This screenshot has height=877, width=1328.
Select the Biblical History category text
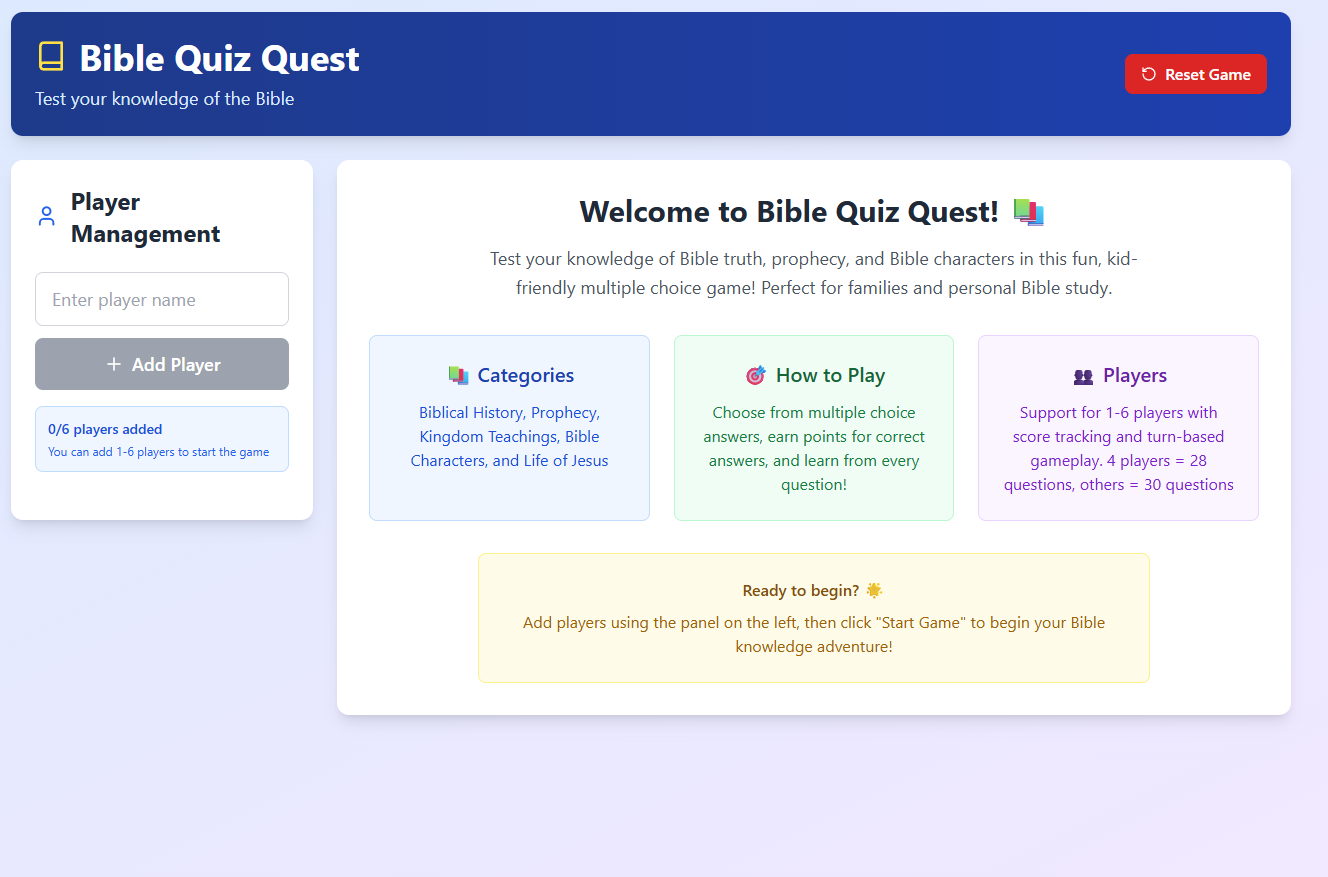pyautogui.click(x=471, y=412)
